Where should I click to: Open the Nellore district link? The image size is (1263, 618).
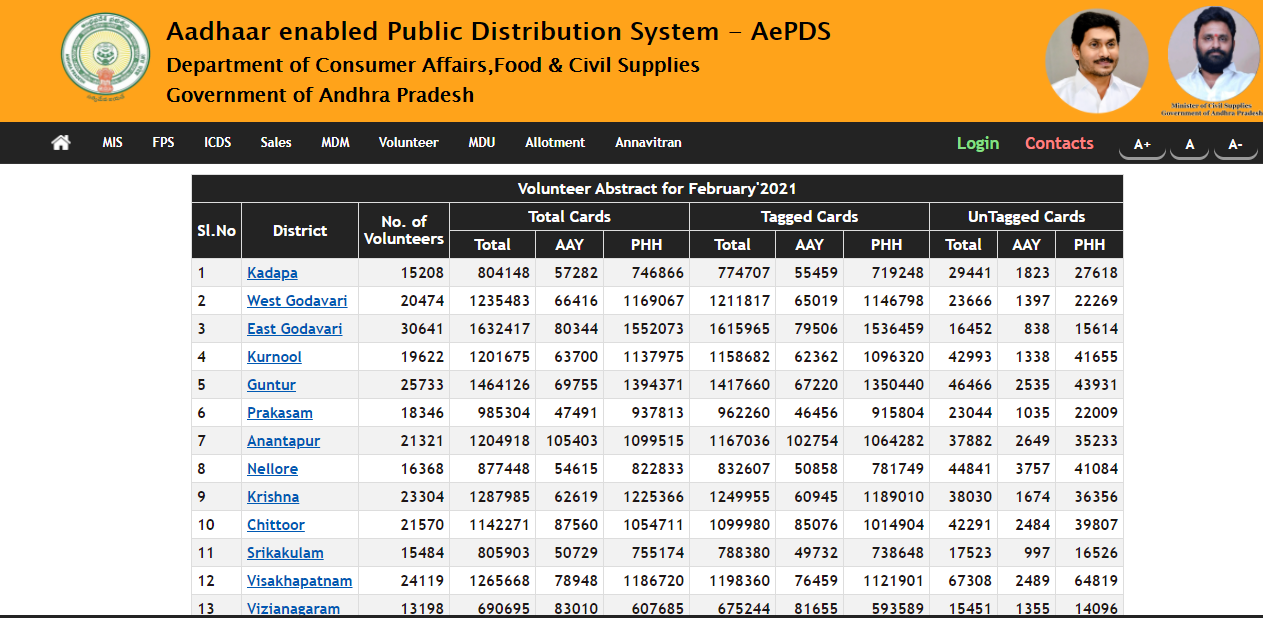(x=272, y=469)
